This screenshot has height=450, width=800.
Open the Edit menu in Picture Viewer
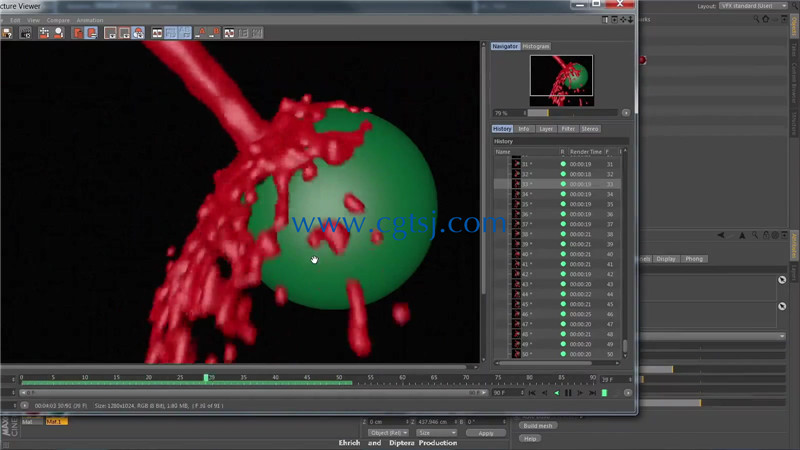tap(15, 20)
